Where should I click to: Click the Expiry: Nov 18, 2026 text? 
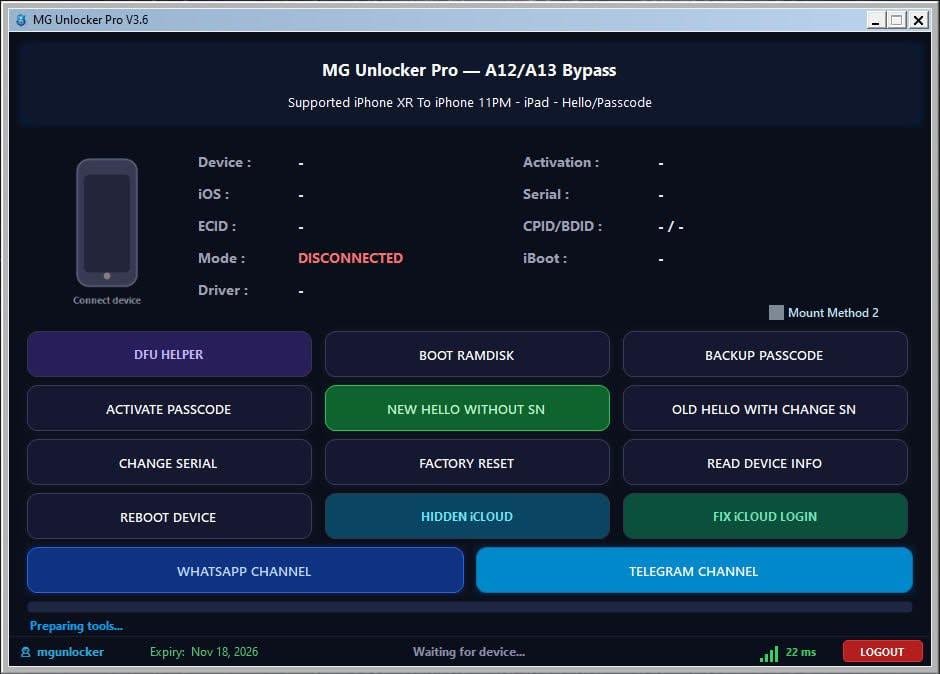tap(204, 652)
